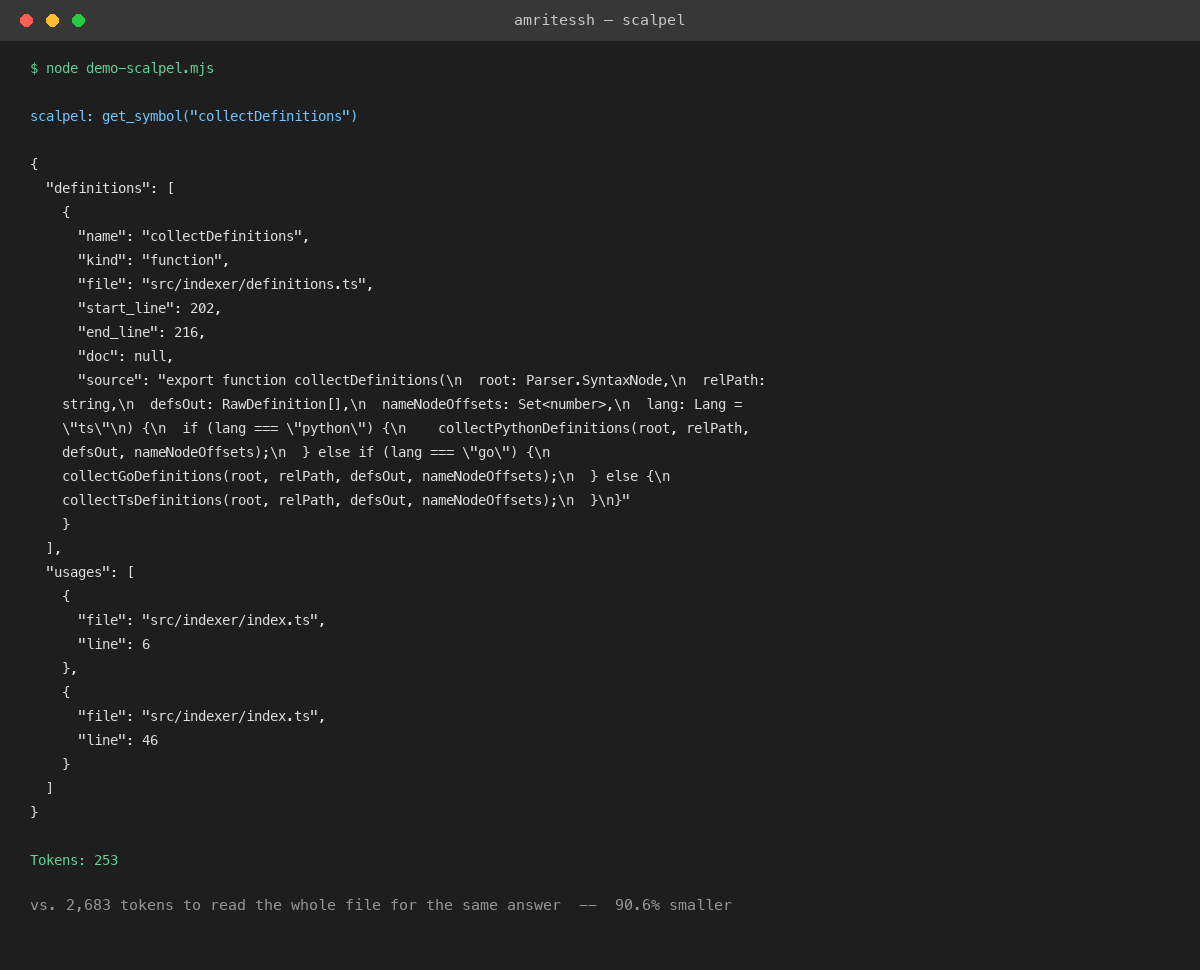Click the command "$ node demo-scalpel.mjs"

(122, 68)
